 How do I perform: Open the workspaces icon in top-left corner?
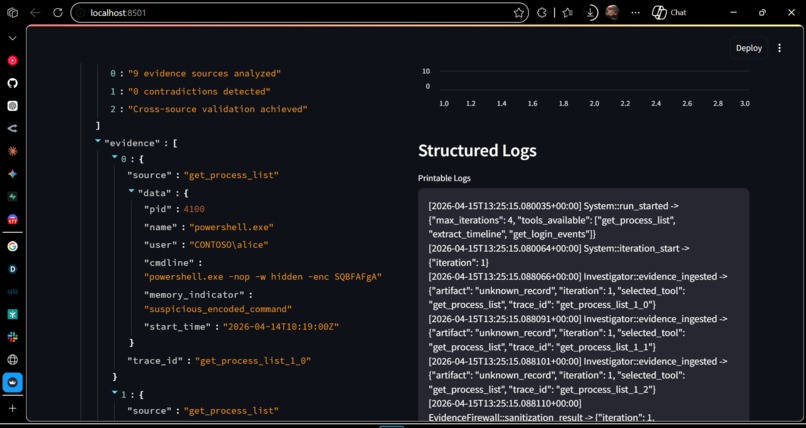click(x=12, y=13)
